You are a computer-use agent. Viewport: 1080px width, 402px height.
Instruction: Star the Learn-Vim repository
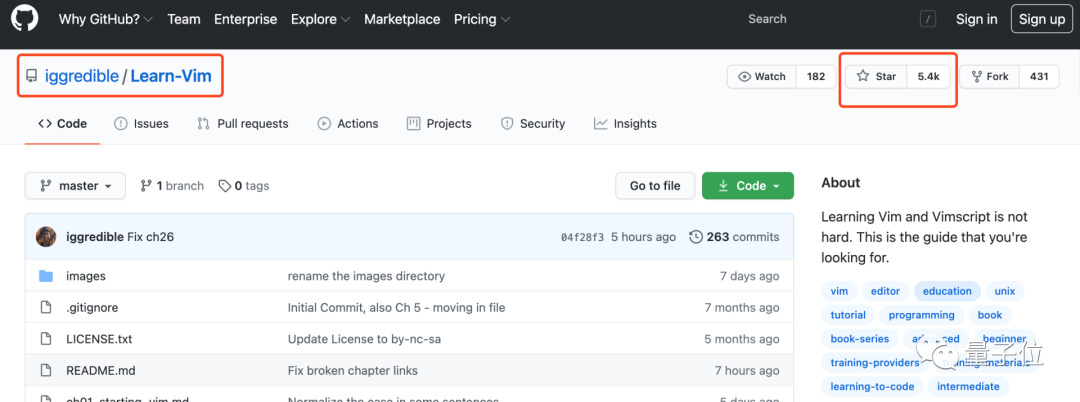click(x=876, y=77)
